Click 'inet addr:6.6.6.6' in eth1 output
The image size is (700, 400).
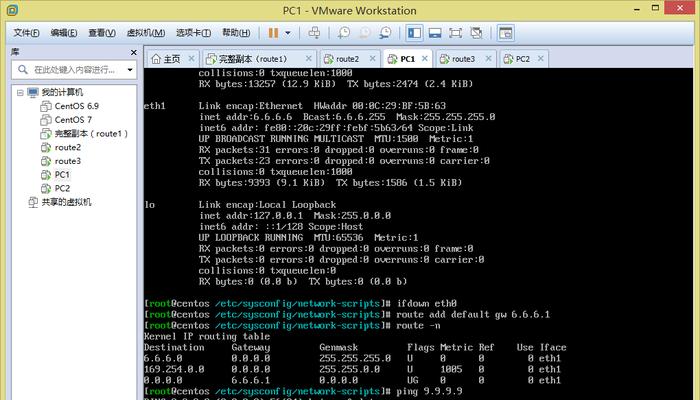(x=246, y=117)
